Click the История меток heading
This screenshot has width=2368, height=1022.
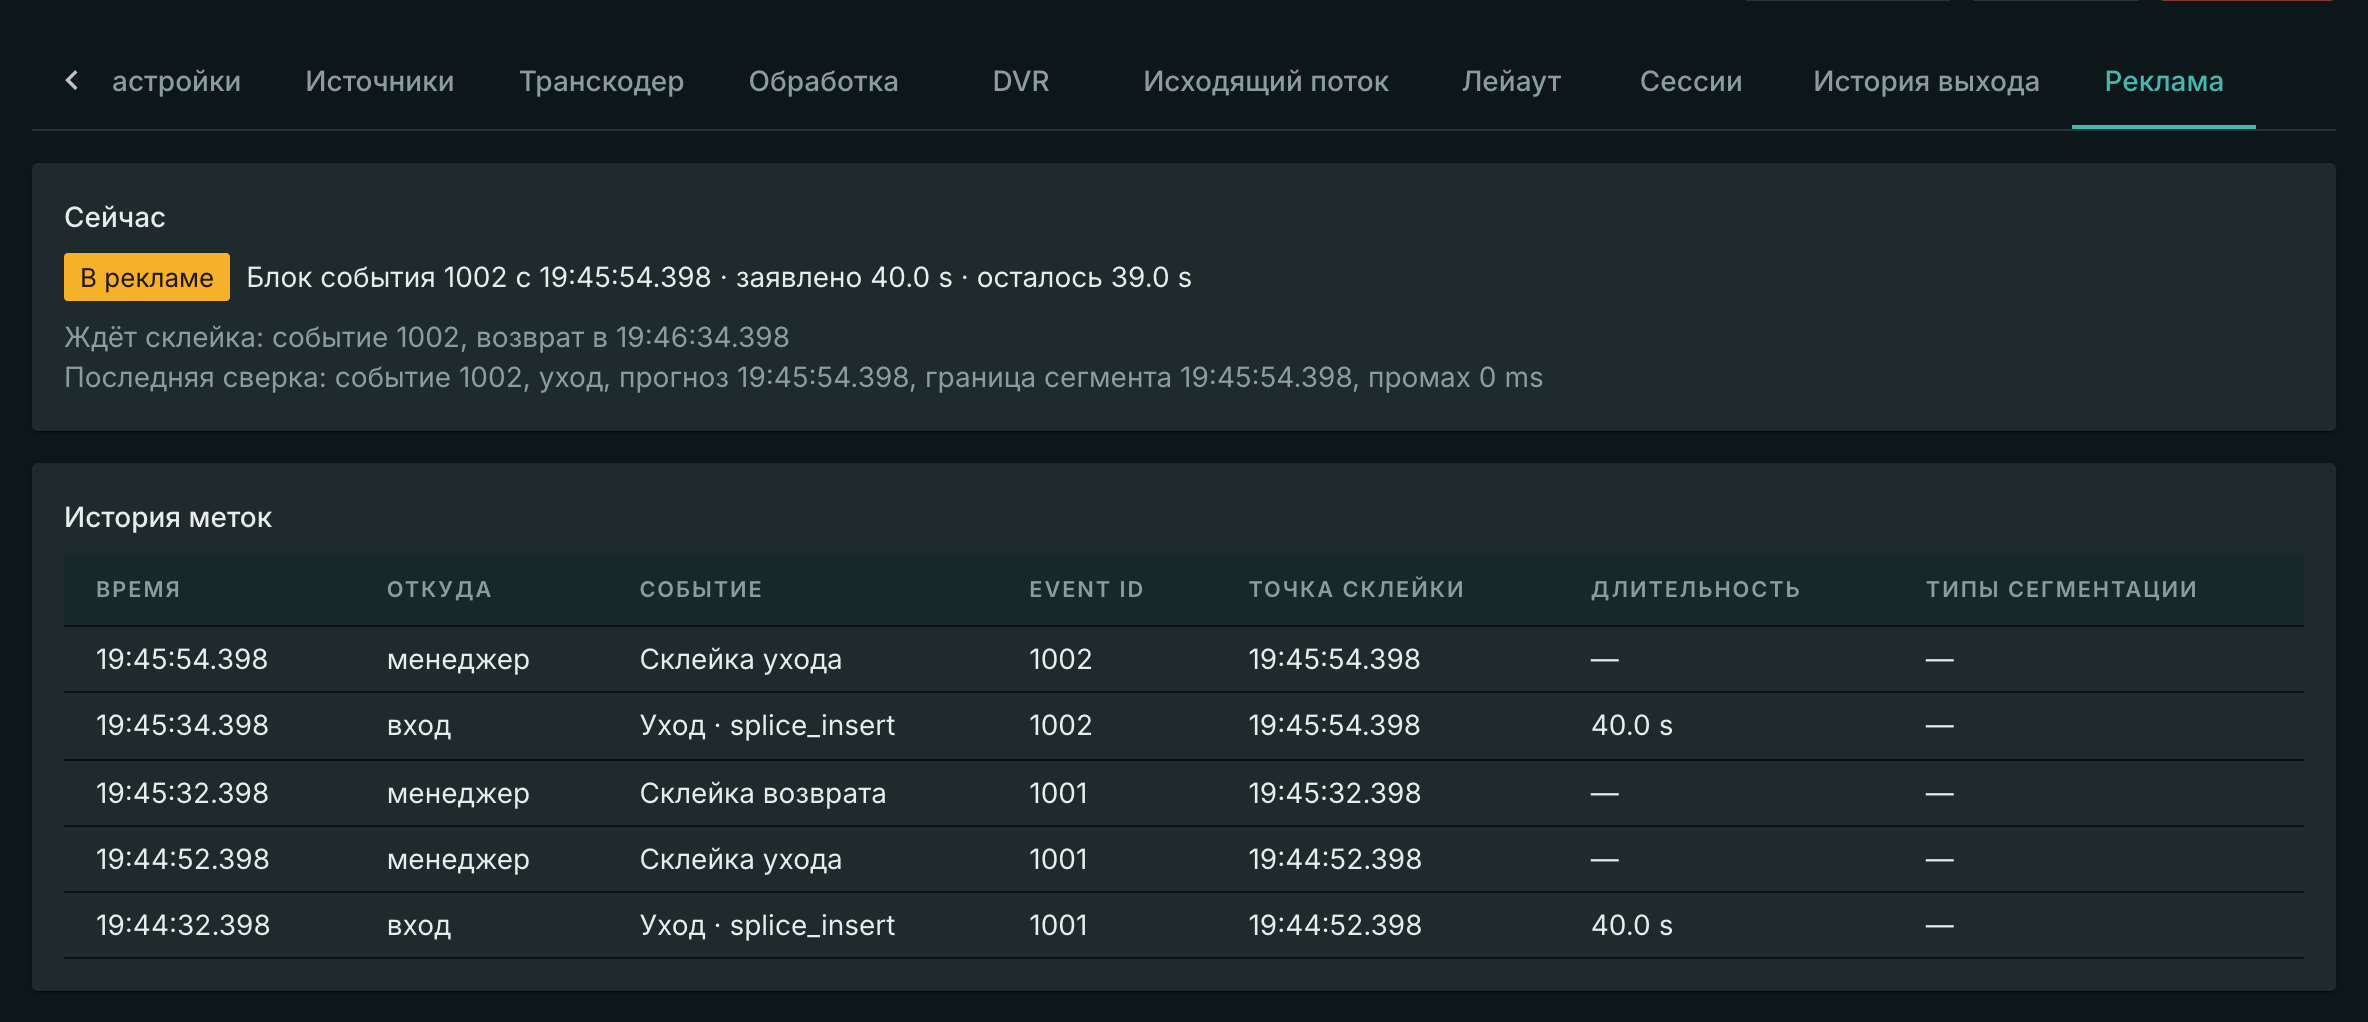(168, 517)
